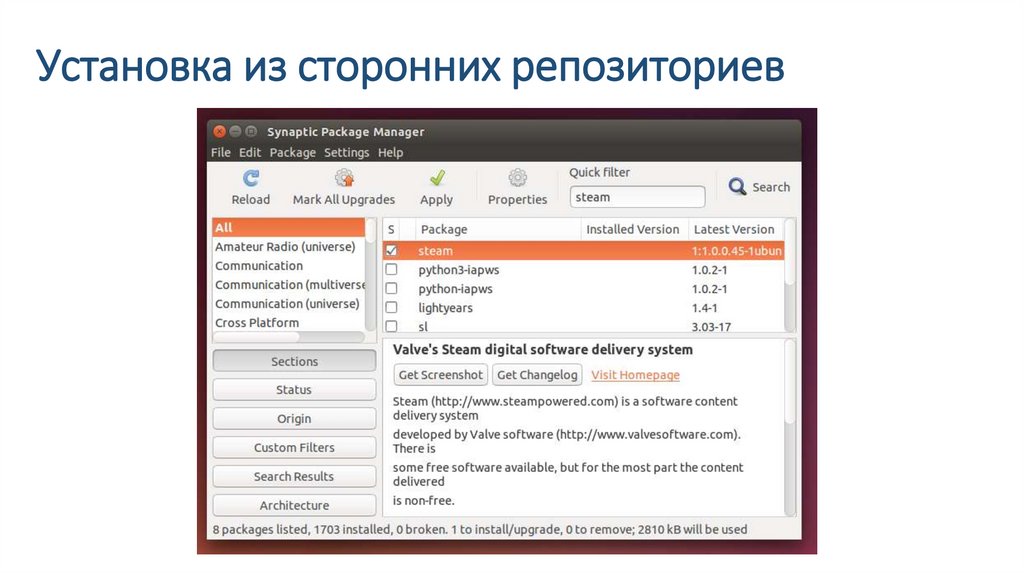Sort by Installed Version column header
1024x574 pixels.
click(x=634, y=229)
